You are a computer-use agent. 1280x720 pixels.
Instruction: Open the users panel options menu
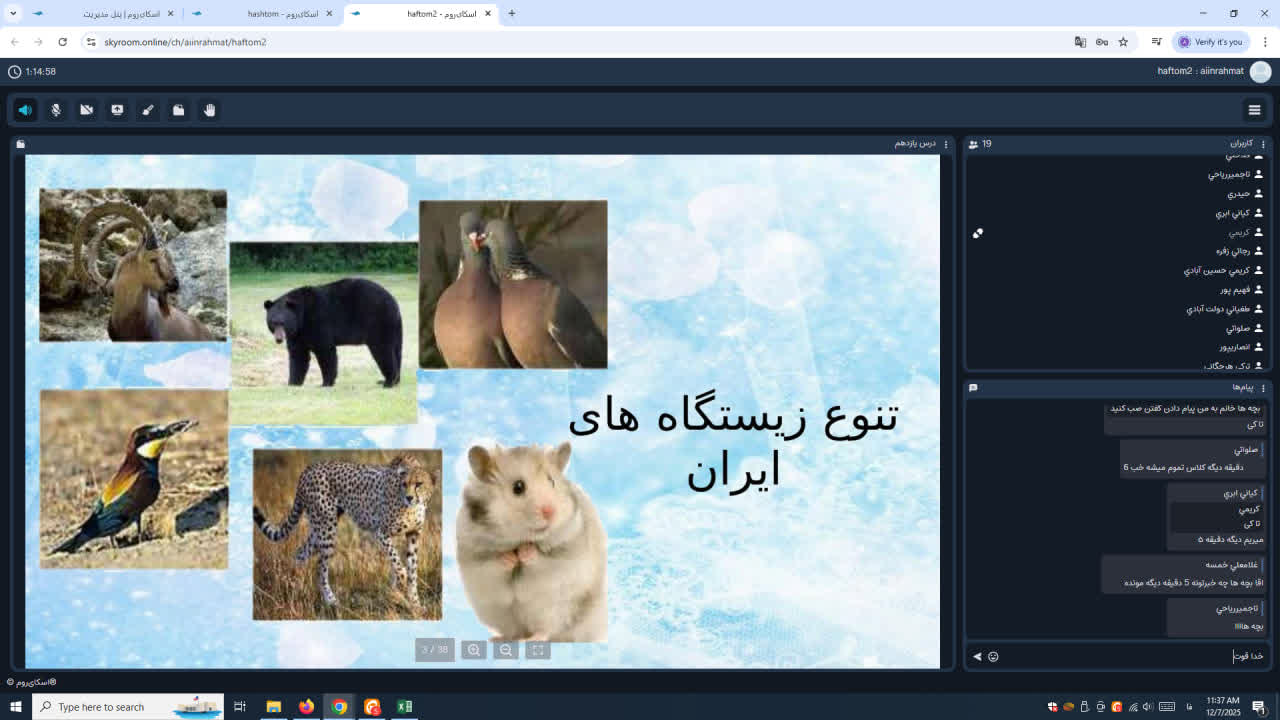point(1263,144)
